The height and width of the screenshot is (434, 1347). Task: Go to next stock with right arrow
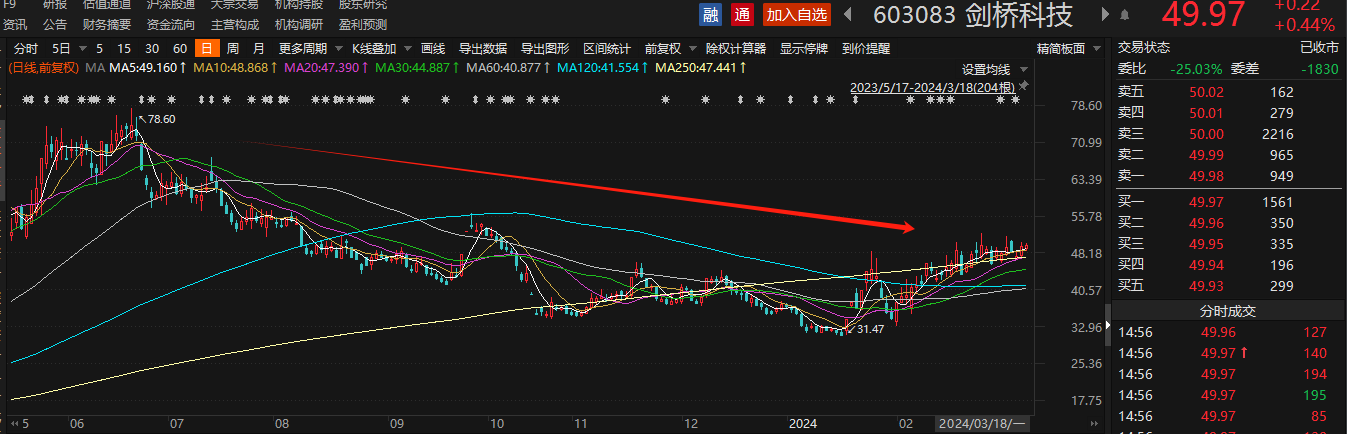point(1106,14)
